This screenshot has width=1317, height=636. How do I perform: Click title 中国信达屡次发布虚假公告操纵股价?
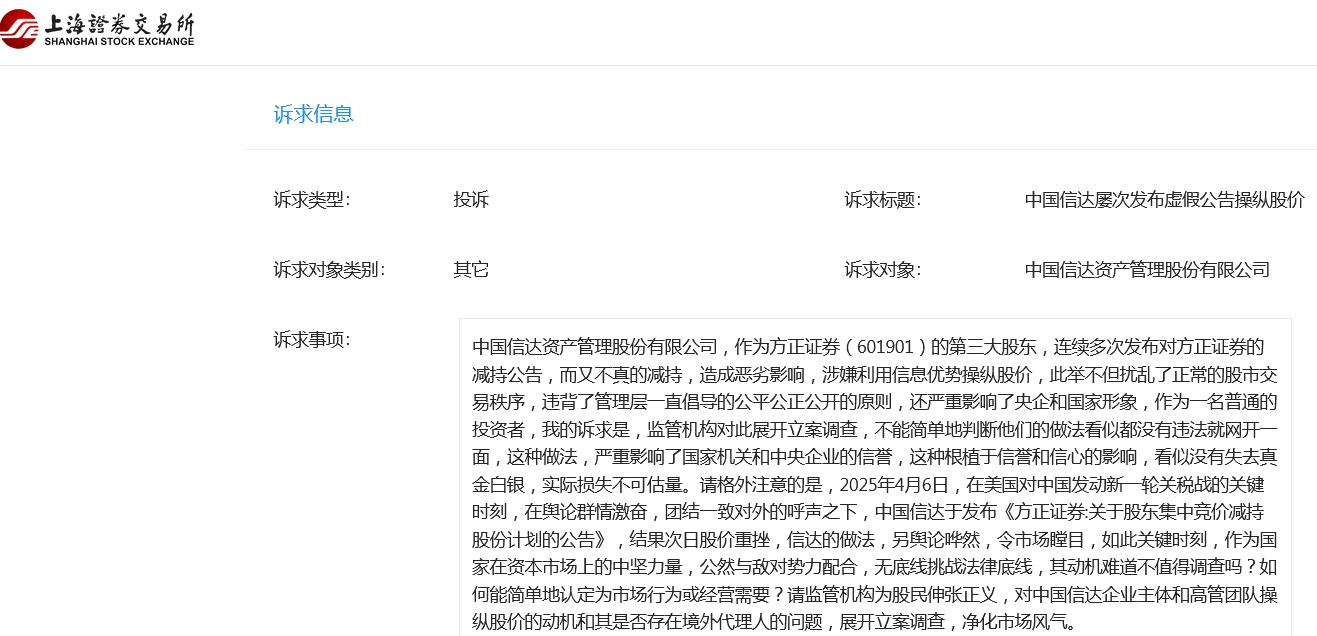[x=1165, y=200]
